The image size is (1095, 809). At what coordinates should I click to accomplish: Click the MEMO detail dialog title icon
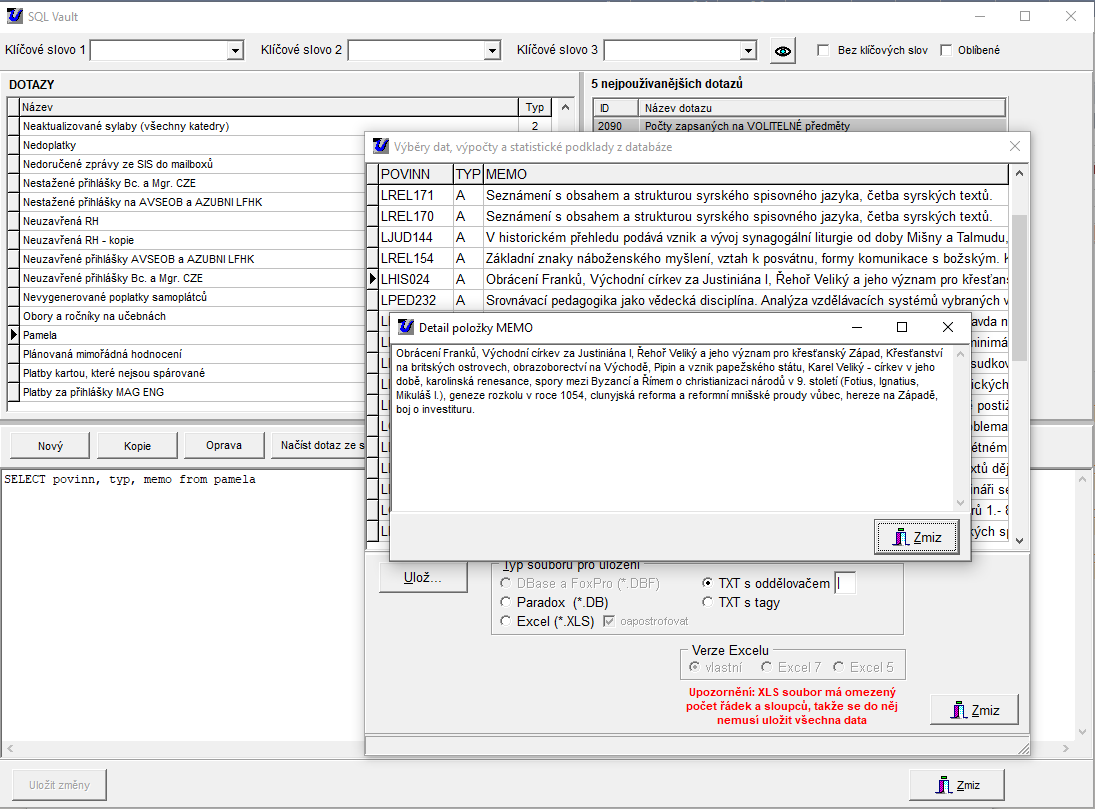pyautogui.click(x=405, y=327)
